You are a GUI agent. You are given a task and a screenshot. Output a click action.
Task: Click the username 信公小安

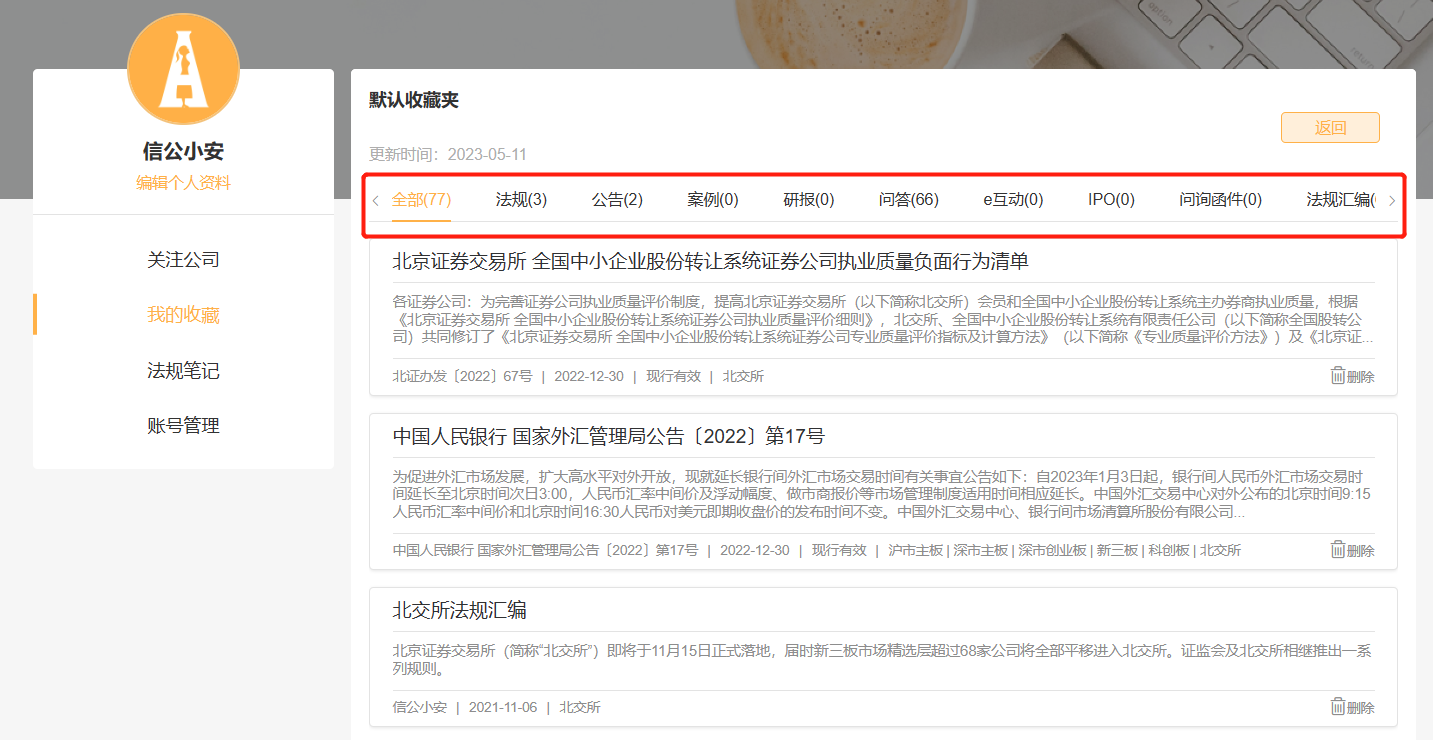tap(183, 152)
